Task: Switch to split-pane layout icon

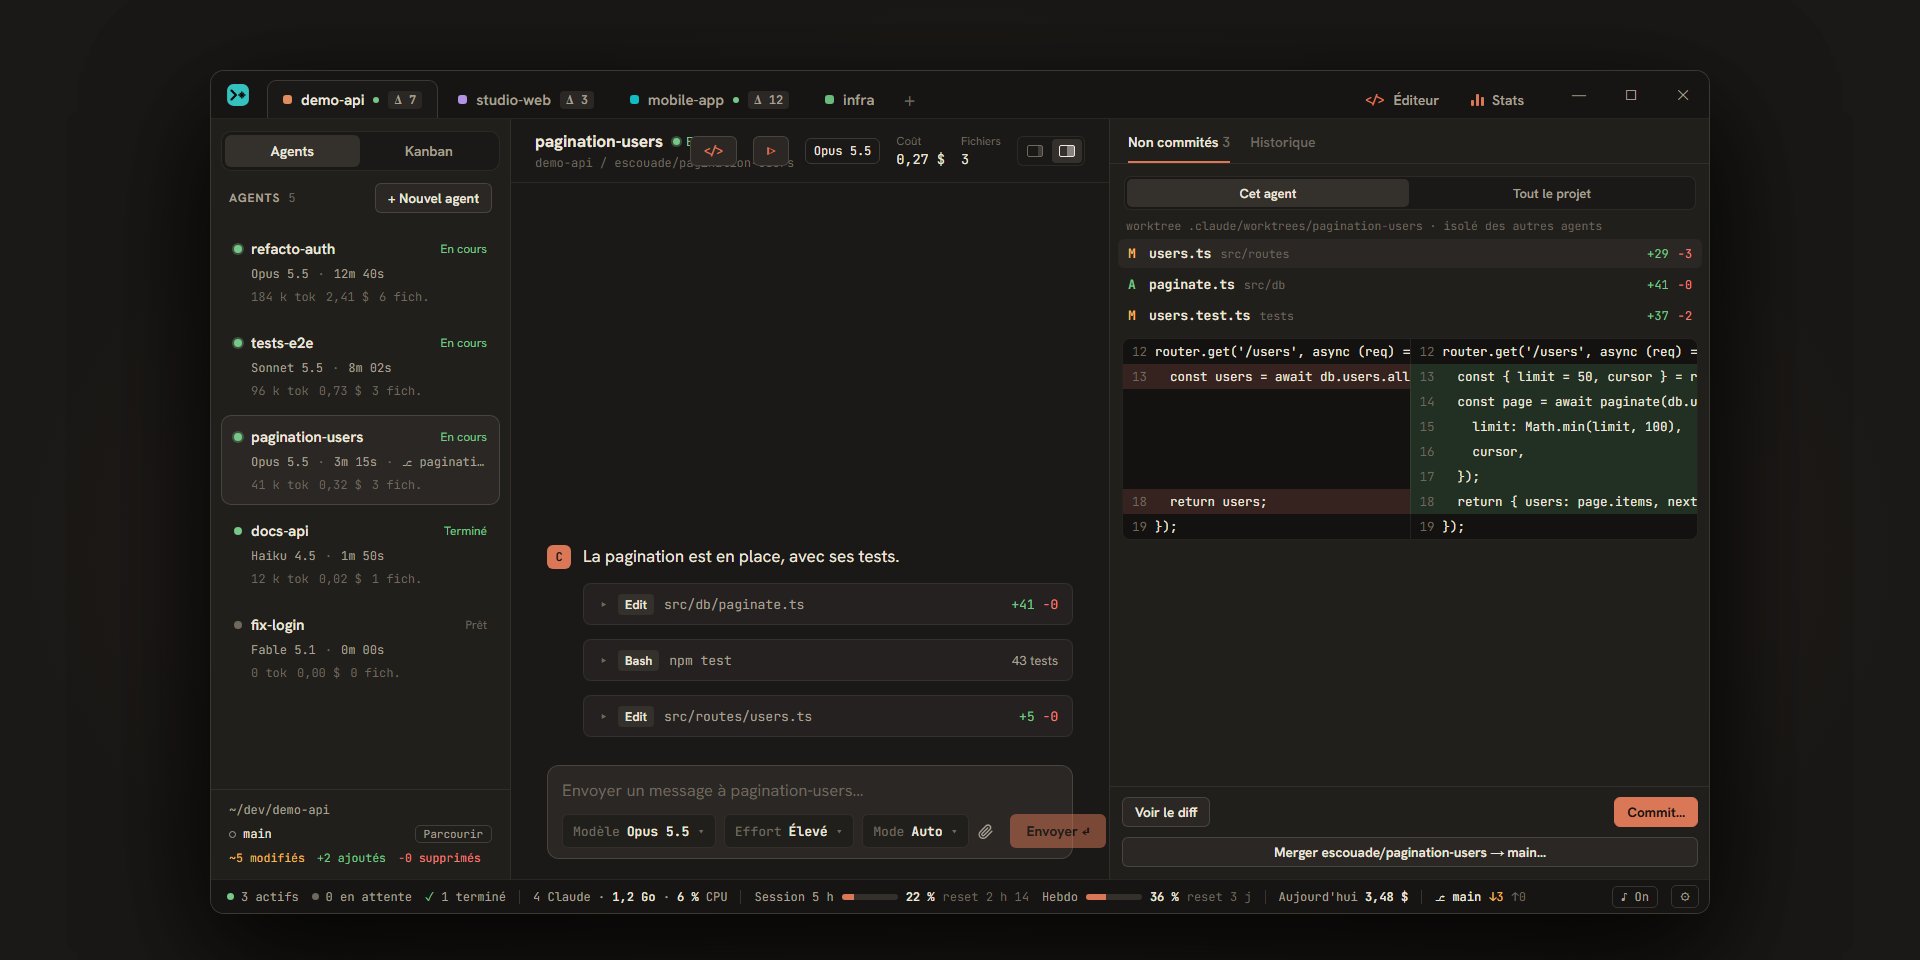Action: tap(1067, 151)
